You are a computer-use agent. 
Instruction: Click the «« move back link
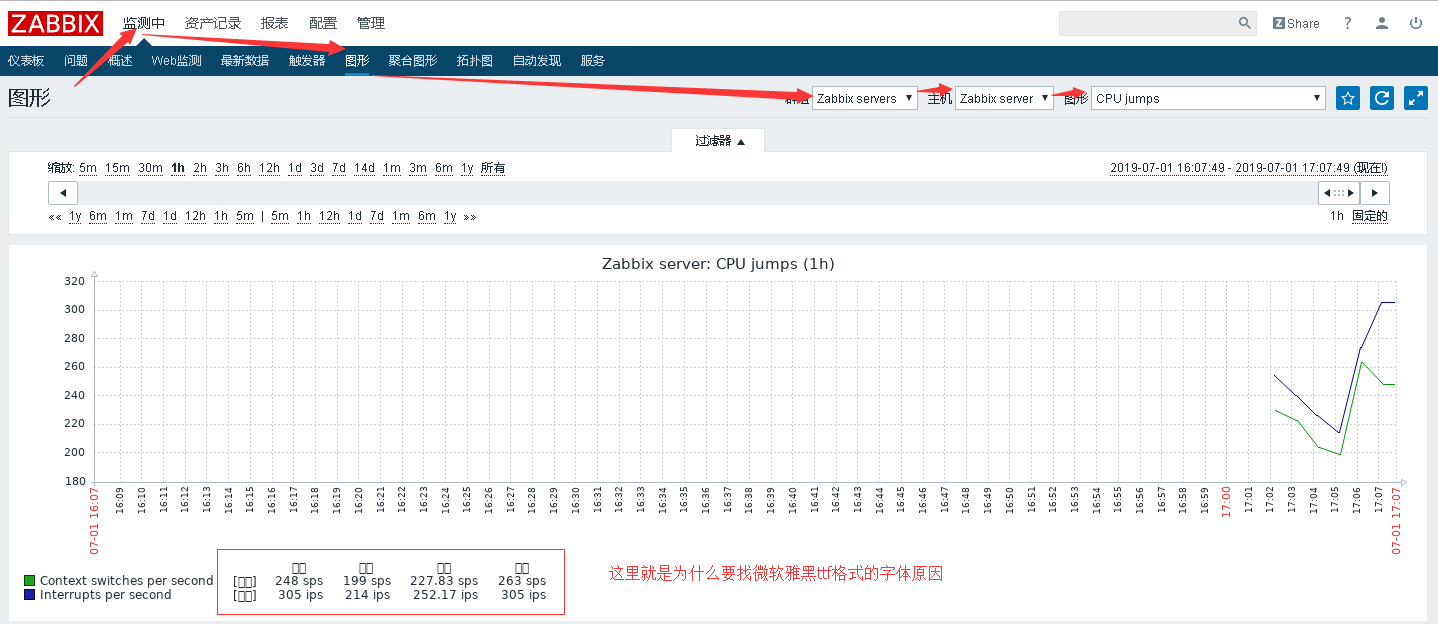pyautogui.click(x=55, y=216)
